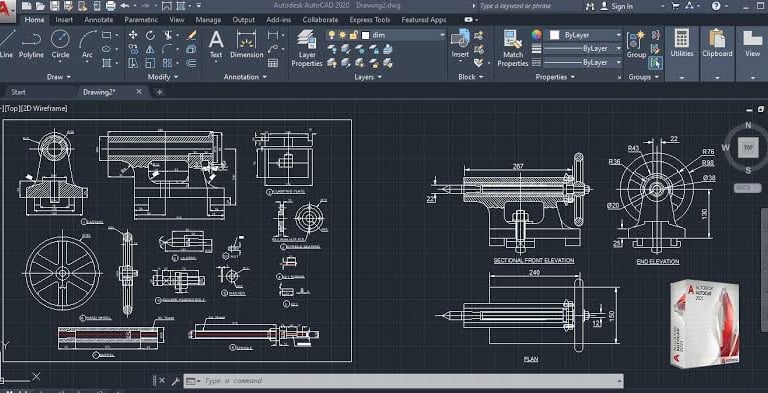The image size is (768, 393).
Task: Open Layer Properties manager
Action: (x=307, y=48)
